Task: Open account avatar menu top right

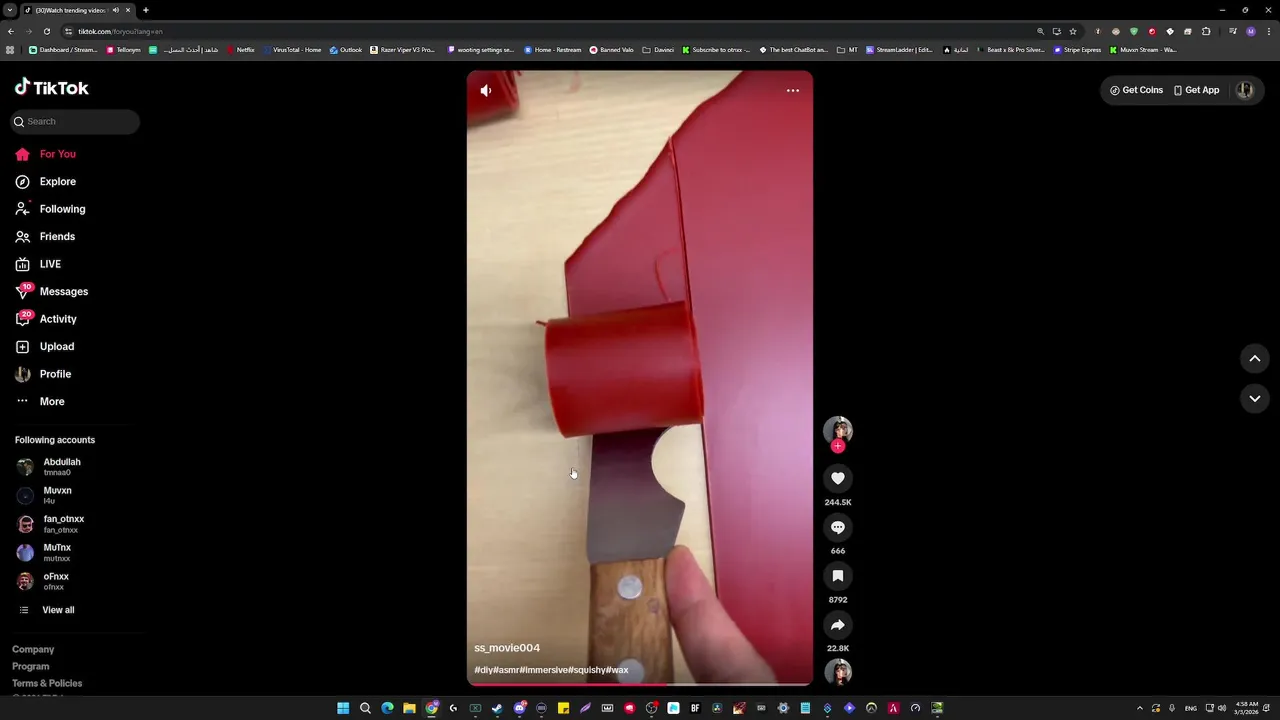Action: pyautogui.click(x=1245, y=90)
